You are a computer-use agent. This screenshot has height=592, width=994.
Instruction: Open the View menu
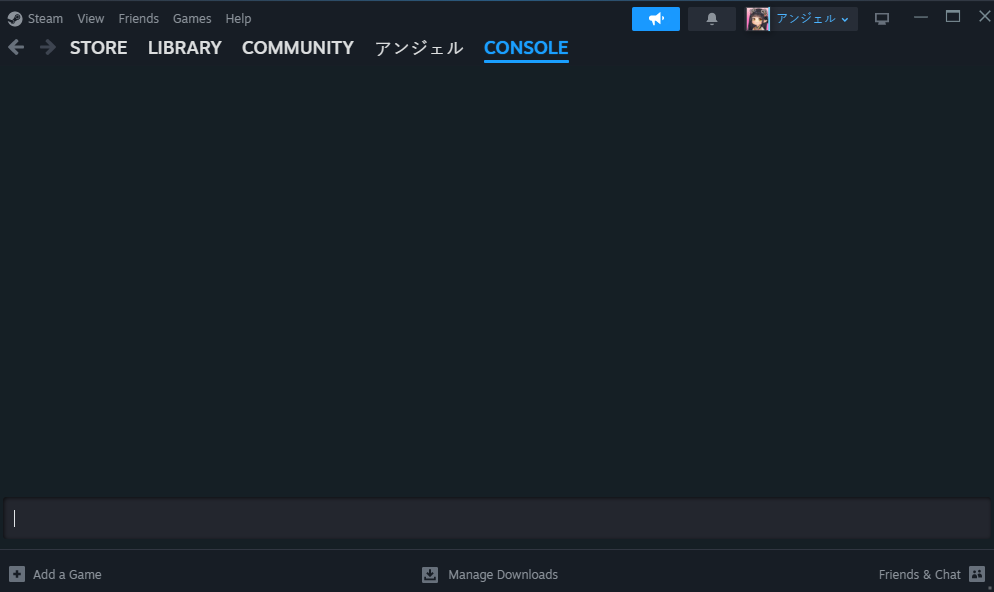pyautogui.click(x=91, y=19)
